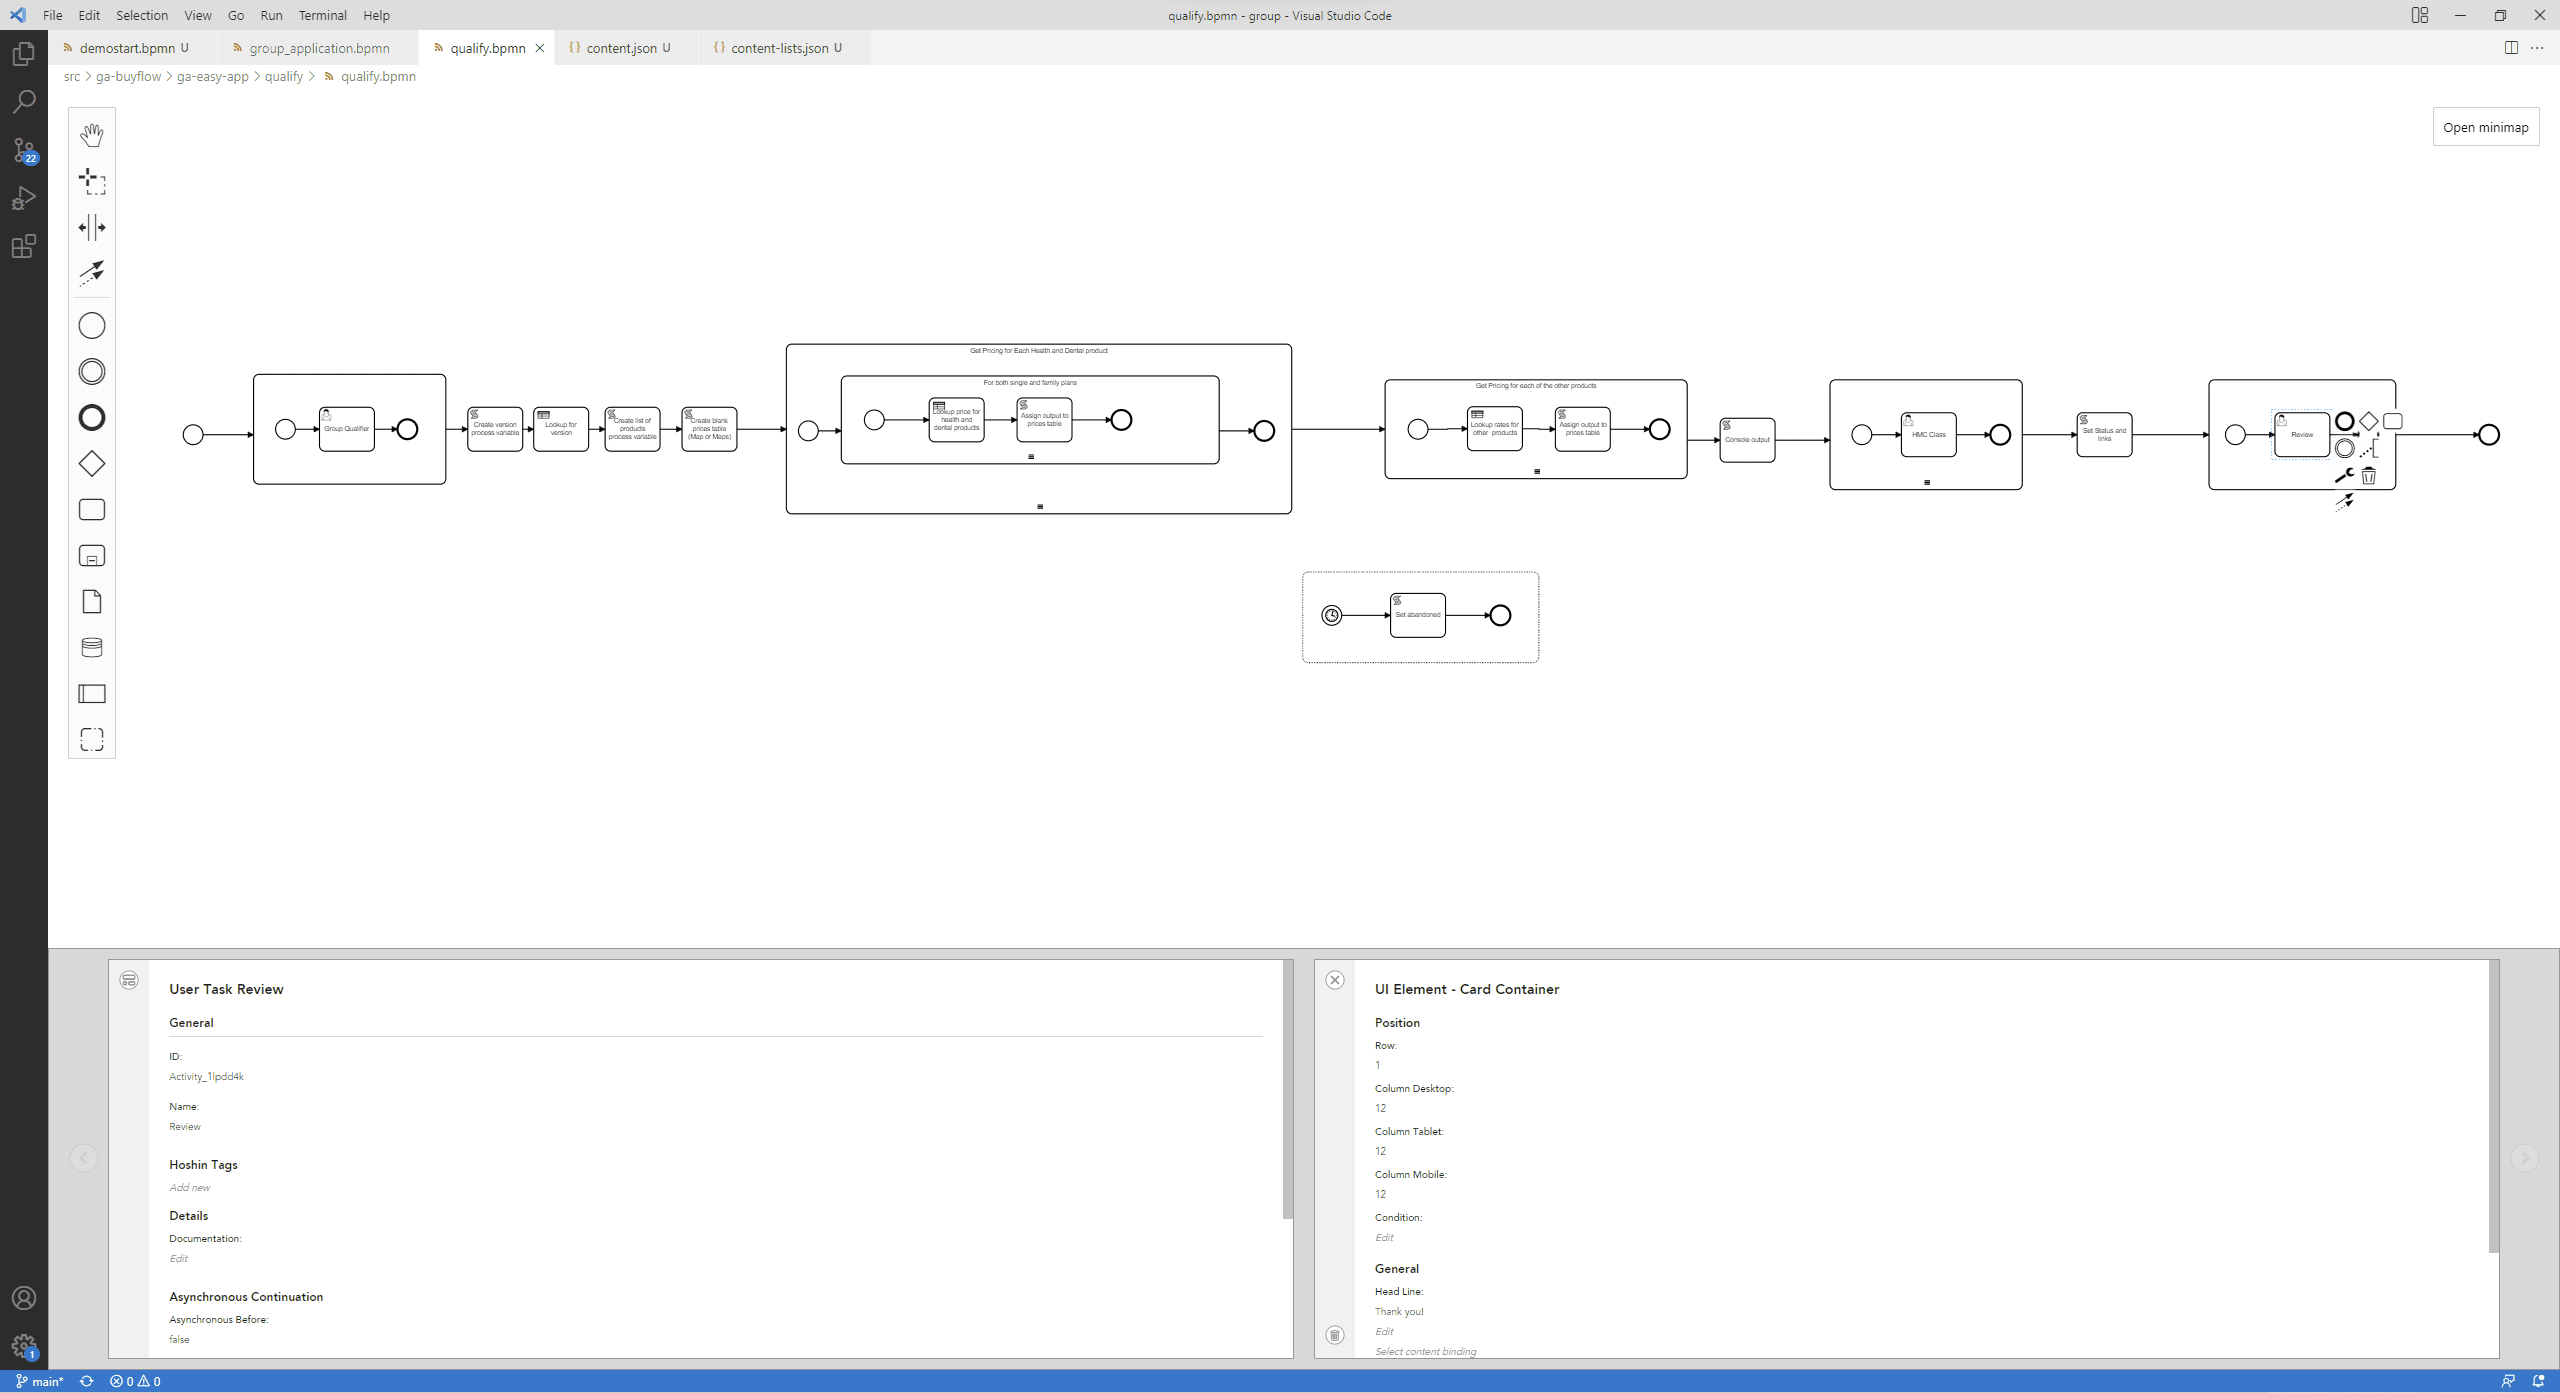Toggle the Asynchronous Before value false
Image resolution: width=2560 pixels, height=1393 pixels.
[179, 1339]
